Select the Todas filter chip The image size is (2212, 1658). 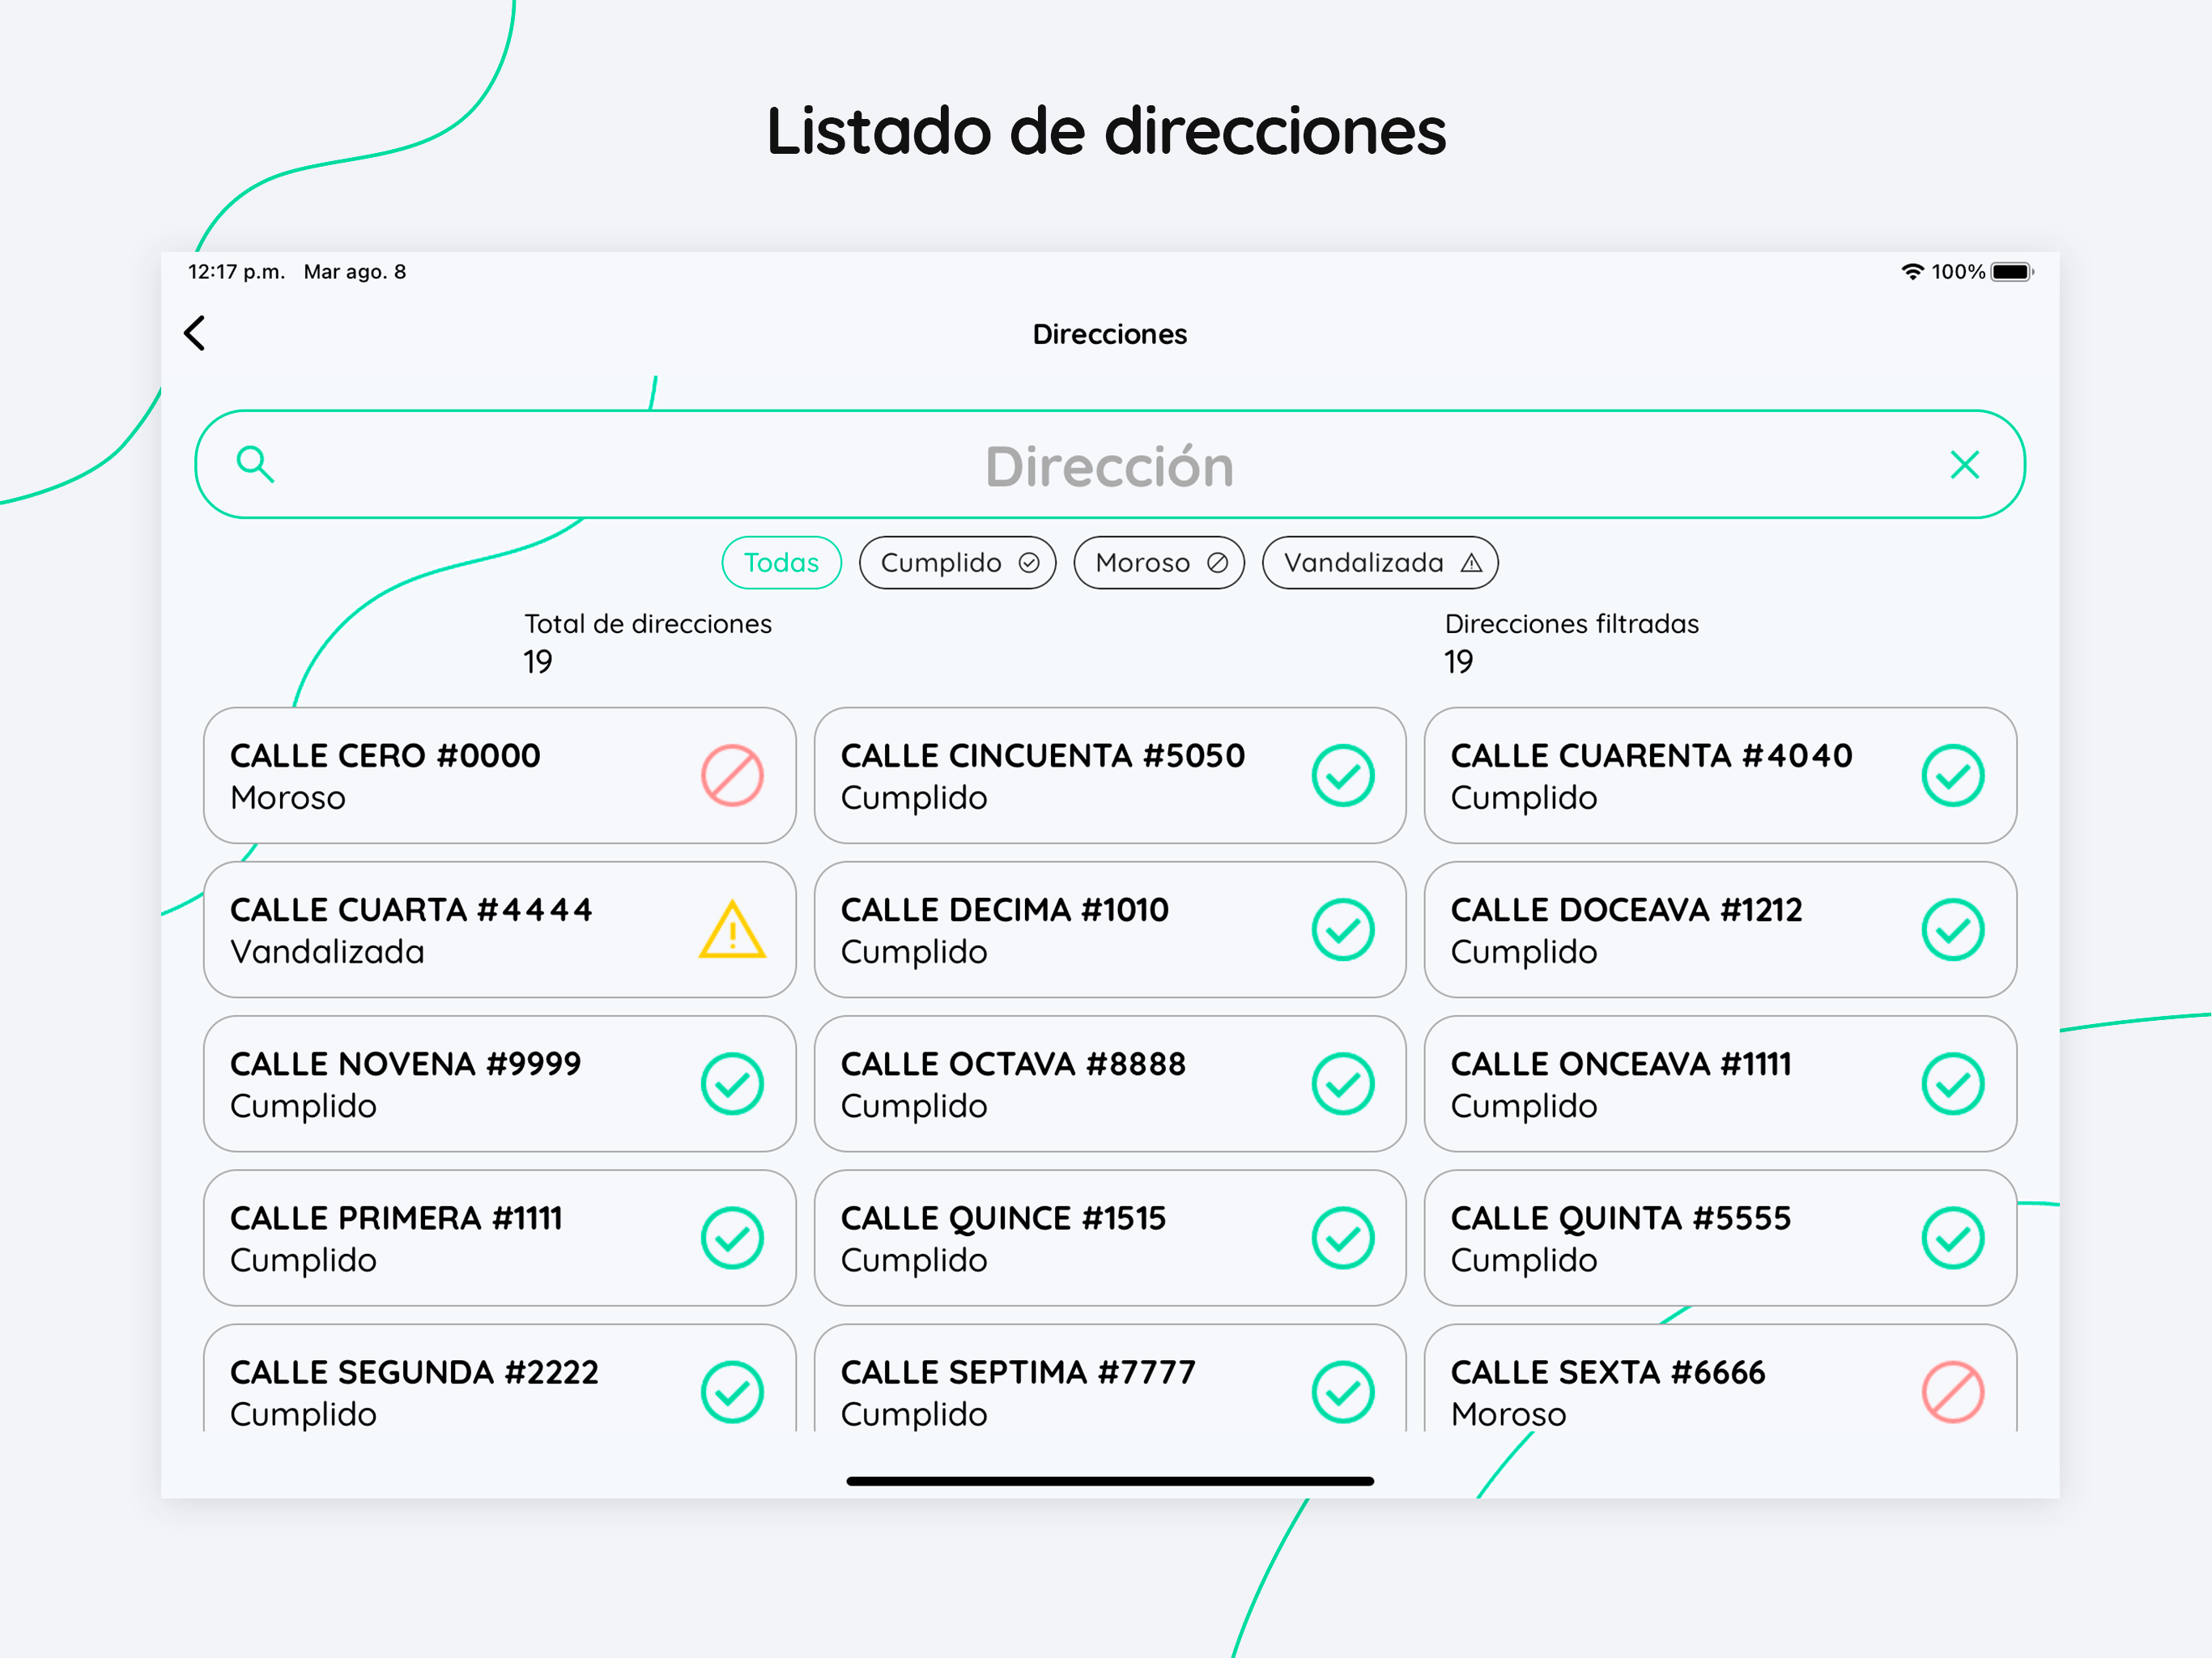[x=781, y=563]
